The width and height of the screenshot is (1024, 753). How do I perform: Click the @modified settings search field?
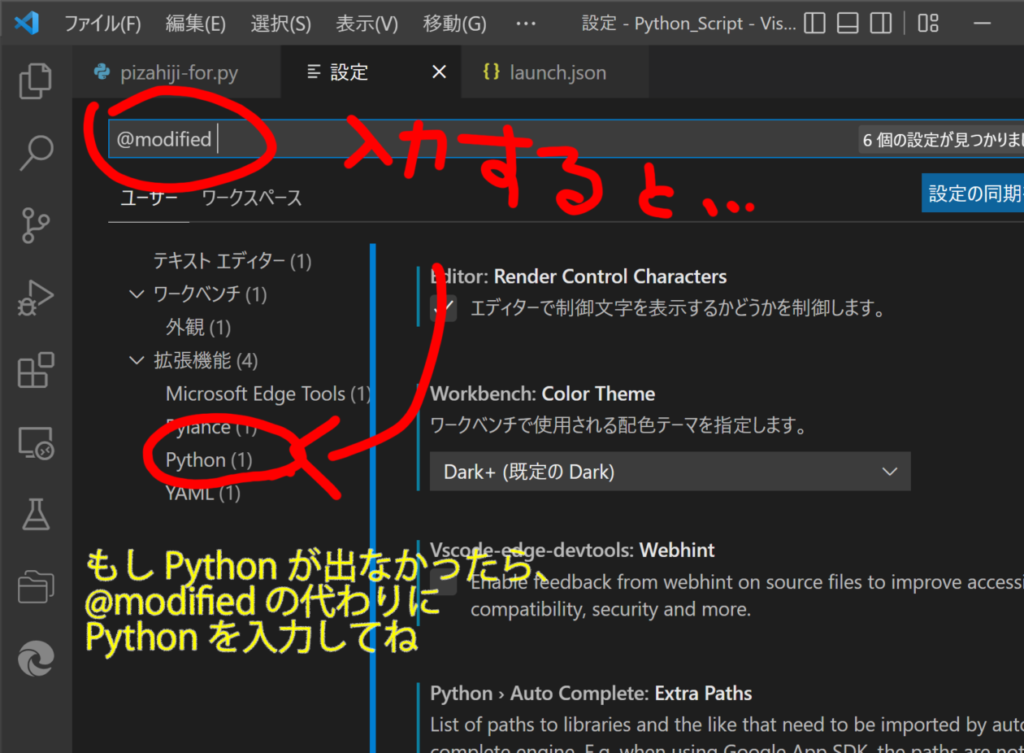tap(300, 139)
